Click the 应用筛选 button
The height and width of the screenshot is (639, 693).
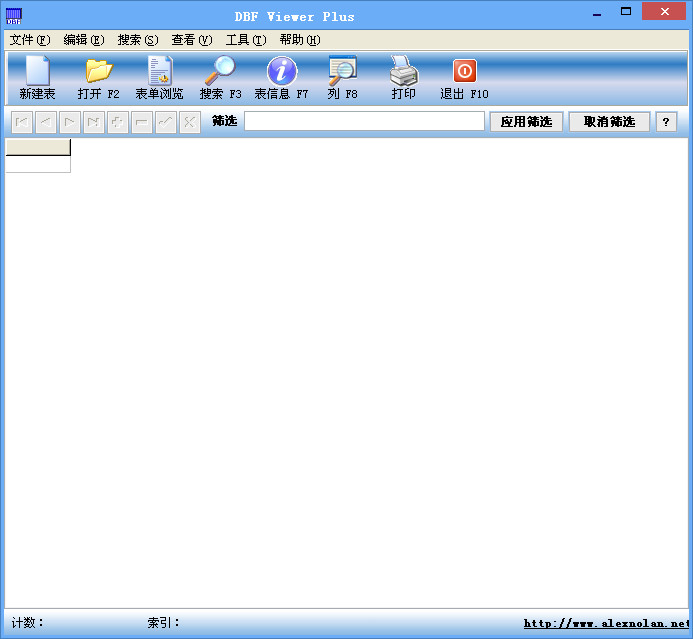click(526, 122)
